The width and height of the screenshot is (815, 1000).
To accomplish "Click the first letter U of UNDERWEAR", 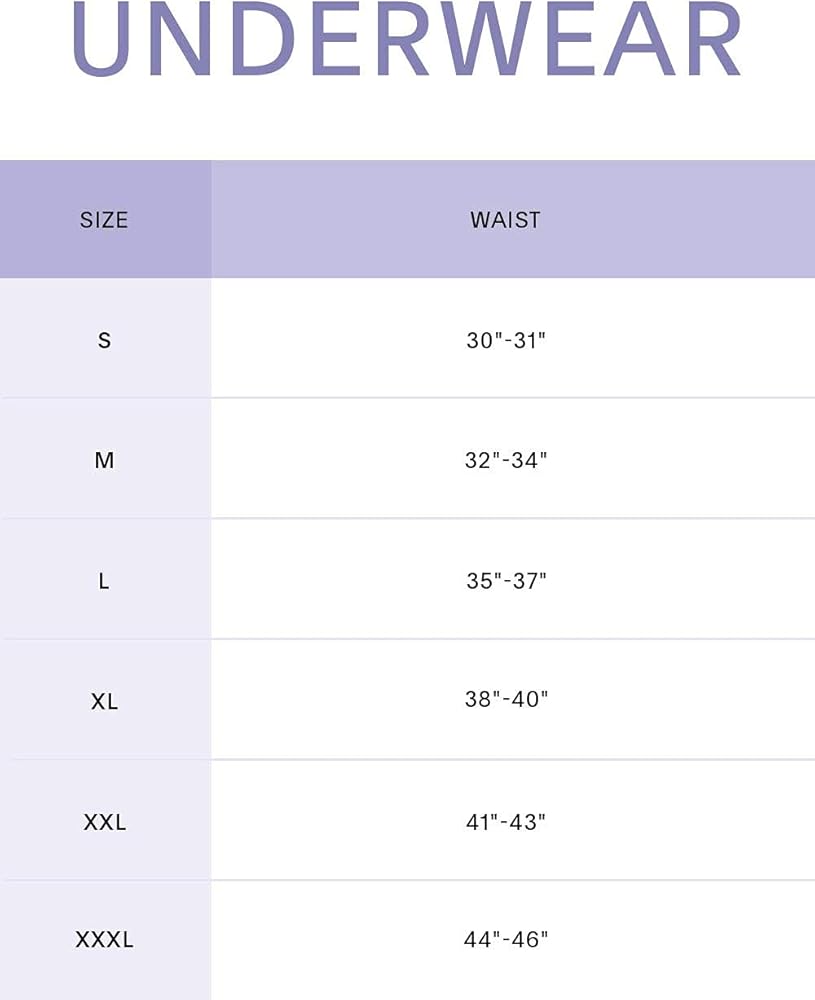I will 101,40.
